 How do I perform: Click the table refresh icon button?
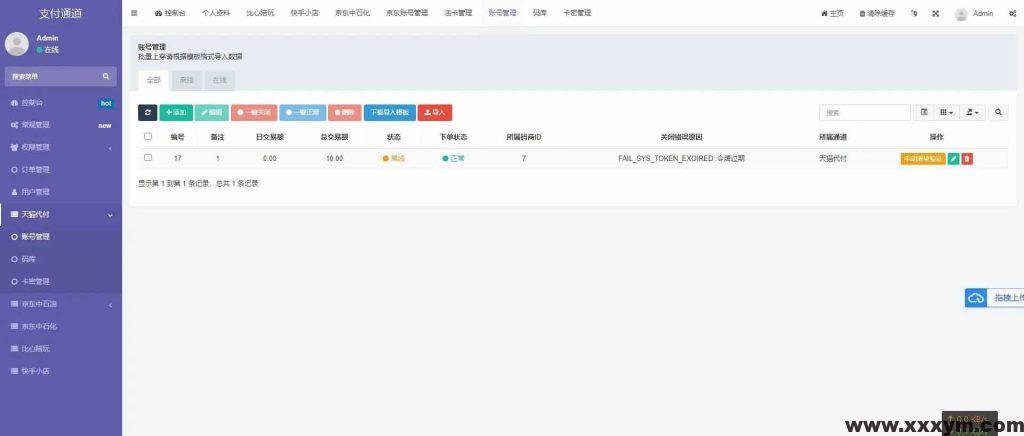point(148,113)
